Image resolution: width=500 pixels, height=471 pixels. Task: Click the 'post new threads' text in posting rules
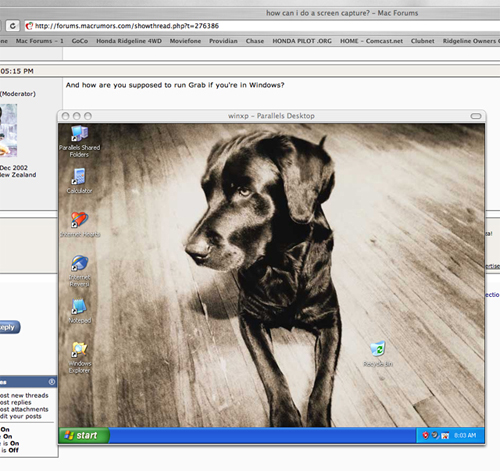pos(24,395)
